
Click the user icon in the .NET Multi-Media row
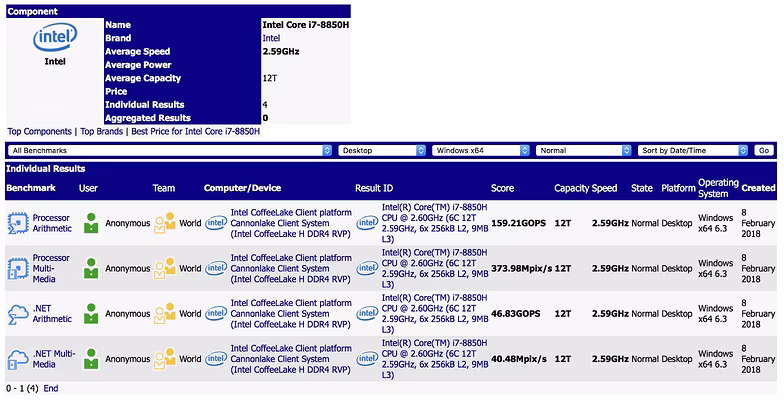[91, 359]
